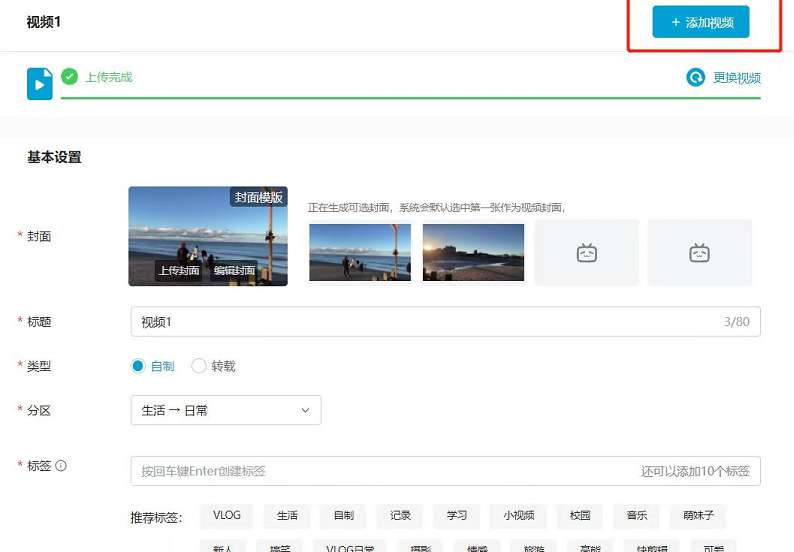Click inside the 标题 title input field
The height and width of the screenshot is (552, 794).
pos(420,322)
